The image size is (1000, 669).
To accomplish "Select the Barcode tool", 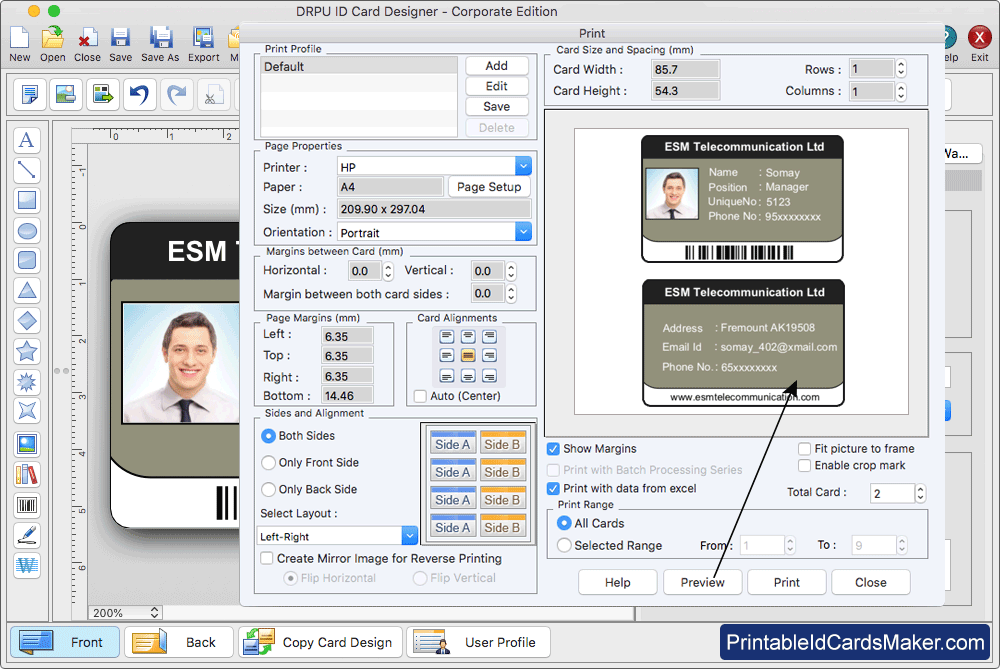I will 27,505.
